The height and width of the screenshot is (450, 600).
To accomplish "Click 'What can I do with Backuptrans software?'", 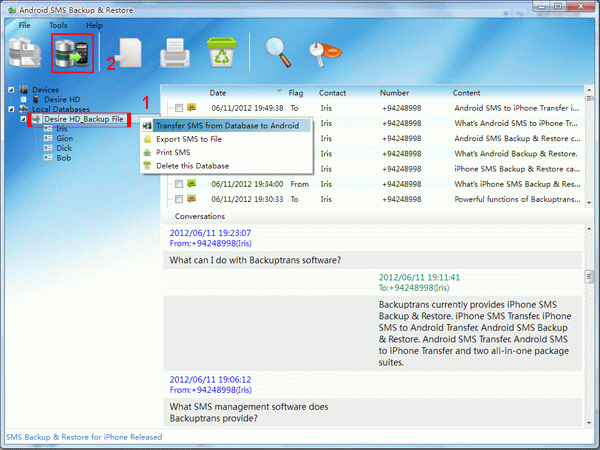I will coord(255,260).
